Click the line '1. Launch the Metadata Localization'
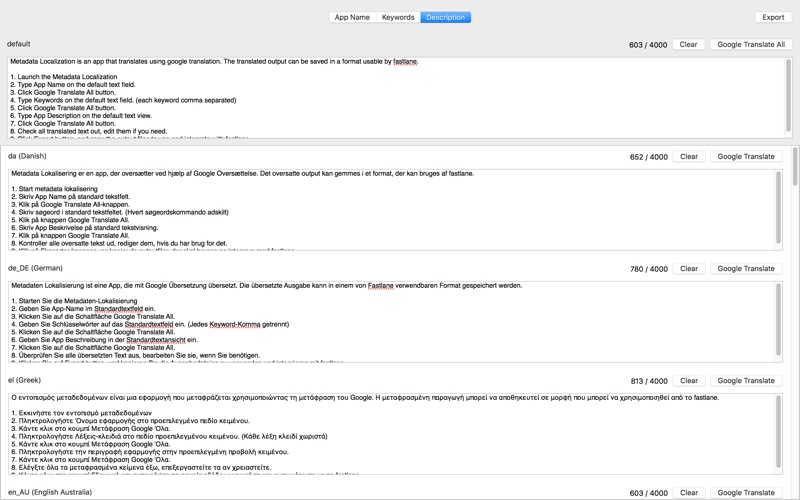 point(64,77)
